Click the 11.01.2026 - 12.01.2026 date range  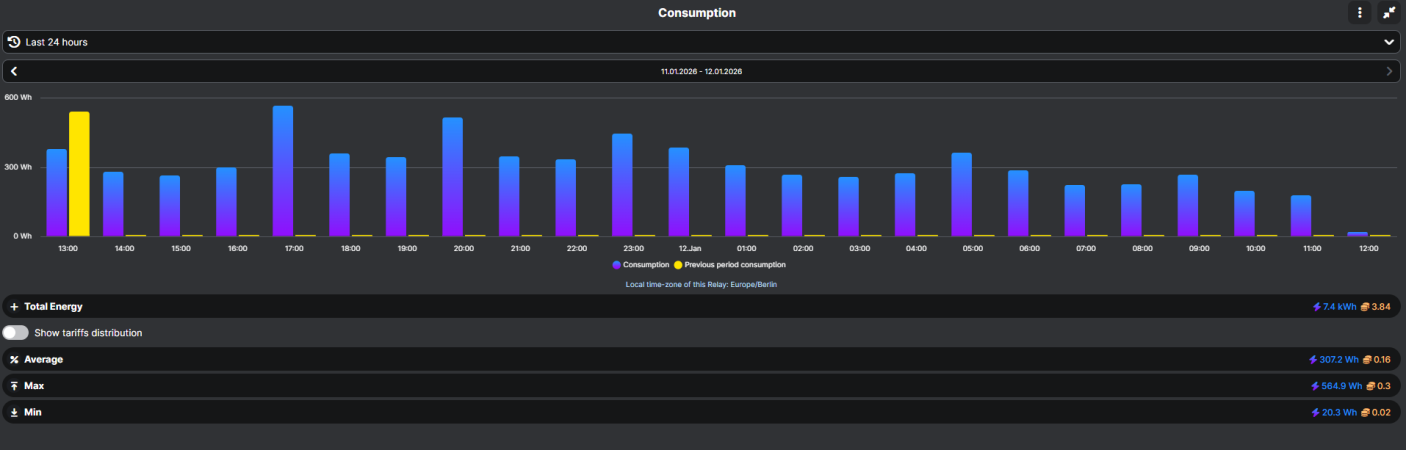[701, 72]
